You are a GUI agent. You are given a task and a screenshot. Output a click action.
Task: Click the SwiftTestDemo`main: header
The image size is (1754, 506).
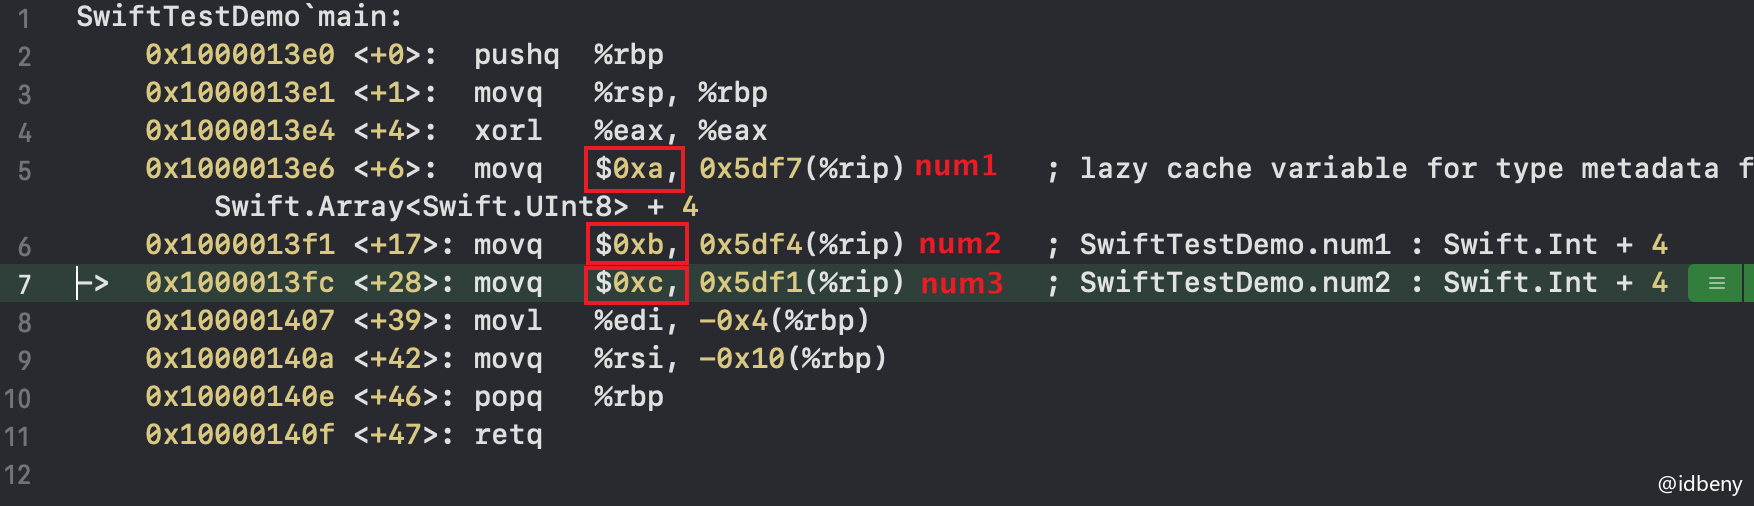coord(239,17)
